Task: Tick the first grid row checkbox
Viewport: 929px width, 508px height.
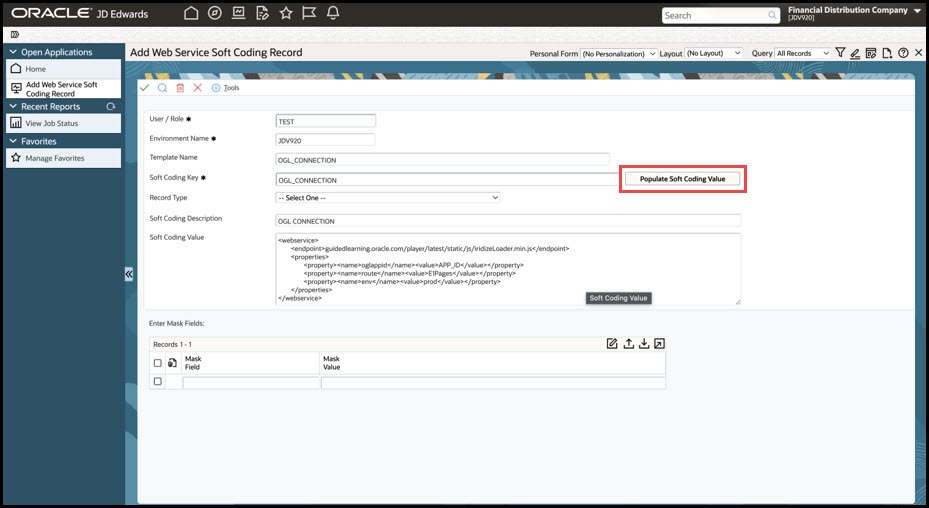Action: coord(158,381)
